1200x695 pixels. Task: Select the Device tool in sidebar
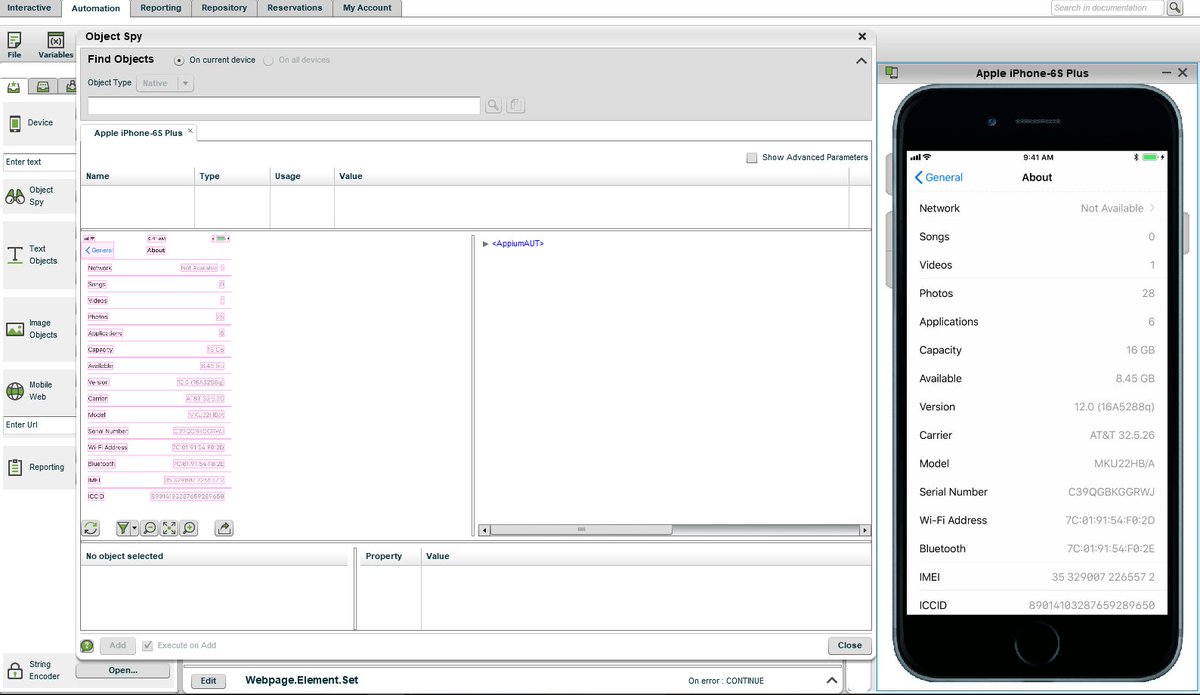39,123
